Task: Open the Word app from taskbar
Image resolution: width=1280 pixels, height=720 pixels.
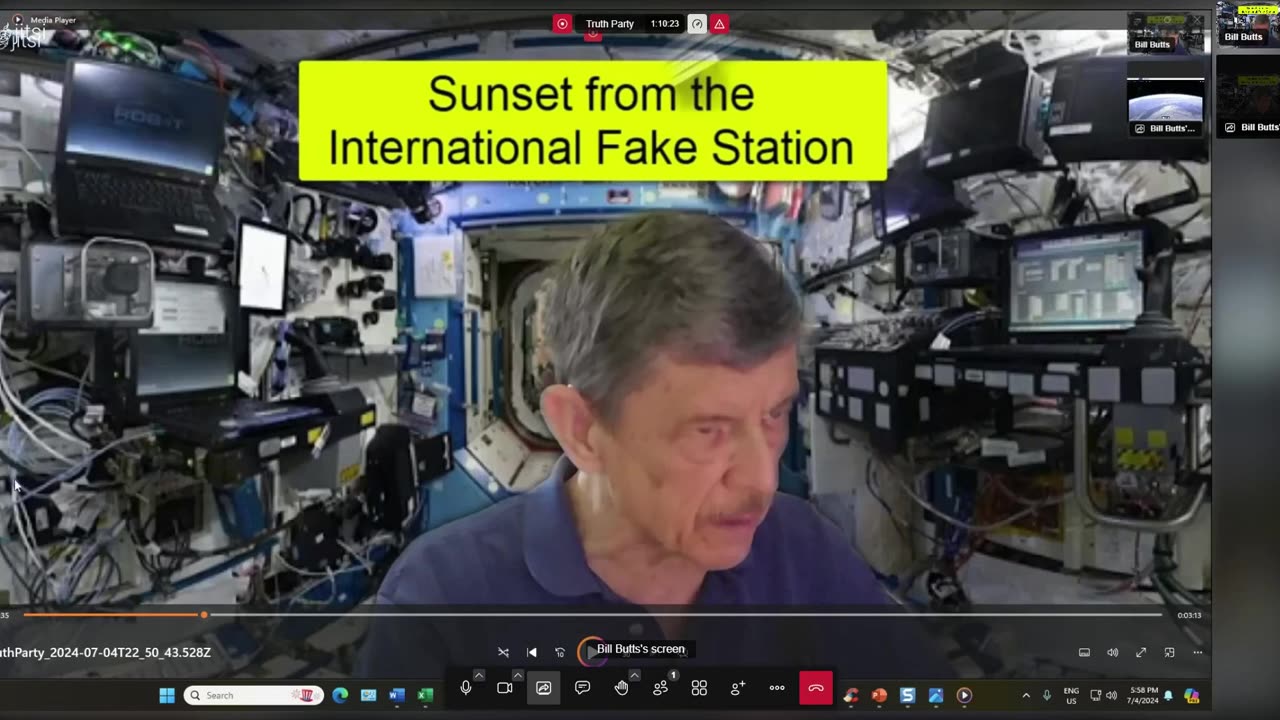Action: tap(397, 695)
